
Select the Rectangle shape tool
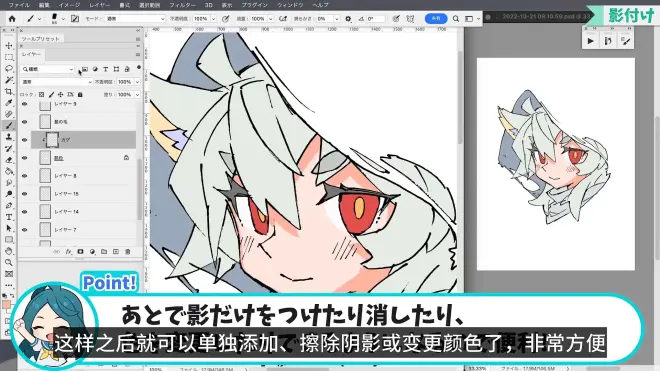point(9,240)
